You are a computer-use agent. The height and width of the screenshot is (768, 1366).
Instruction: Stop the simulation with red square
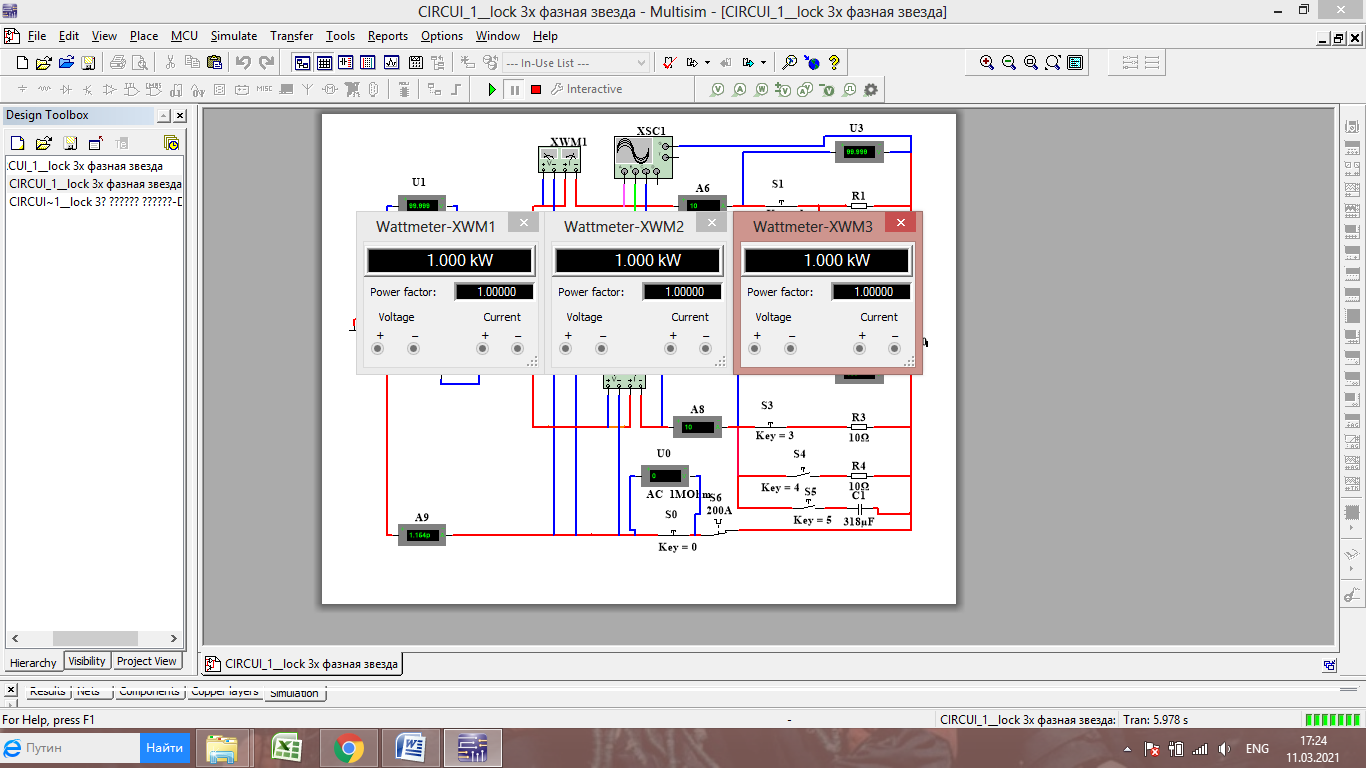pos(536,89)
